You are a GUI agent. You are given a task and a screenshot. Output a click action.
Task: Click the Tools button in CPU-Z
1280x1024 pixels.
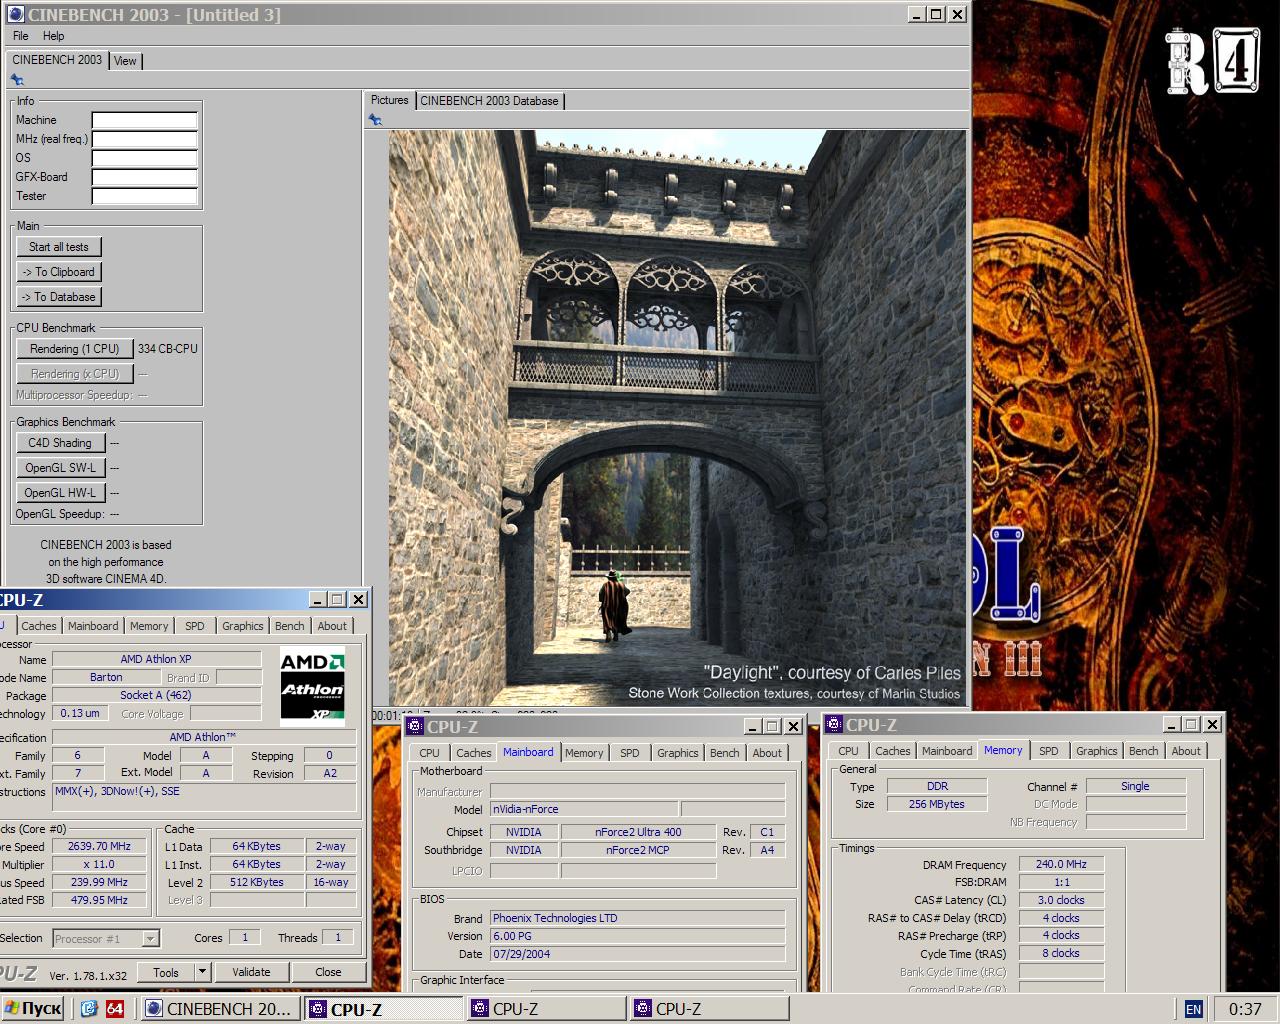coord(166,972)
